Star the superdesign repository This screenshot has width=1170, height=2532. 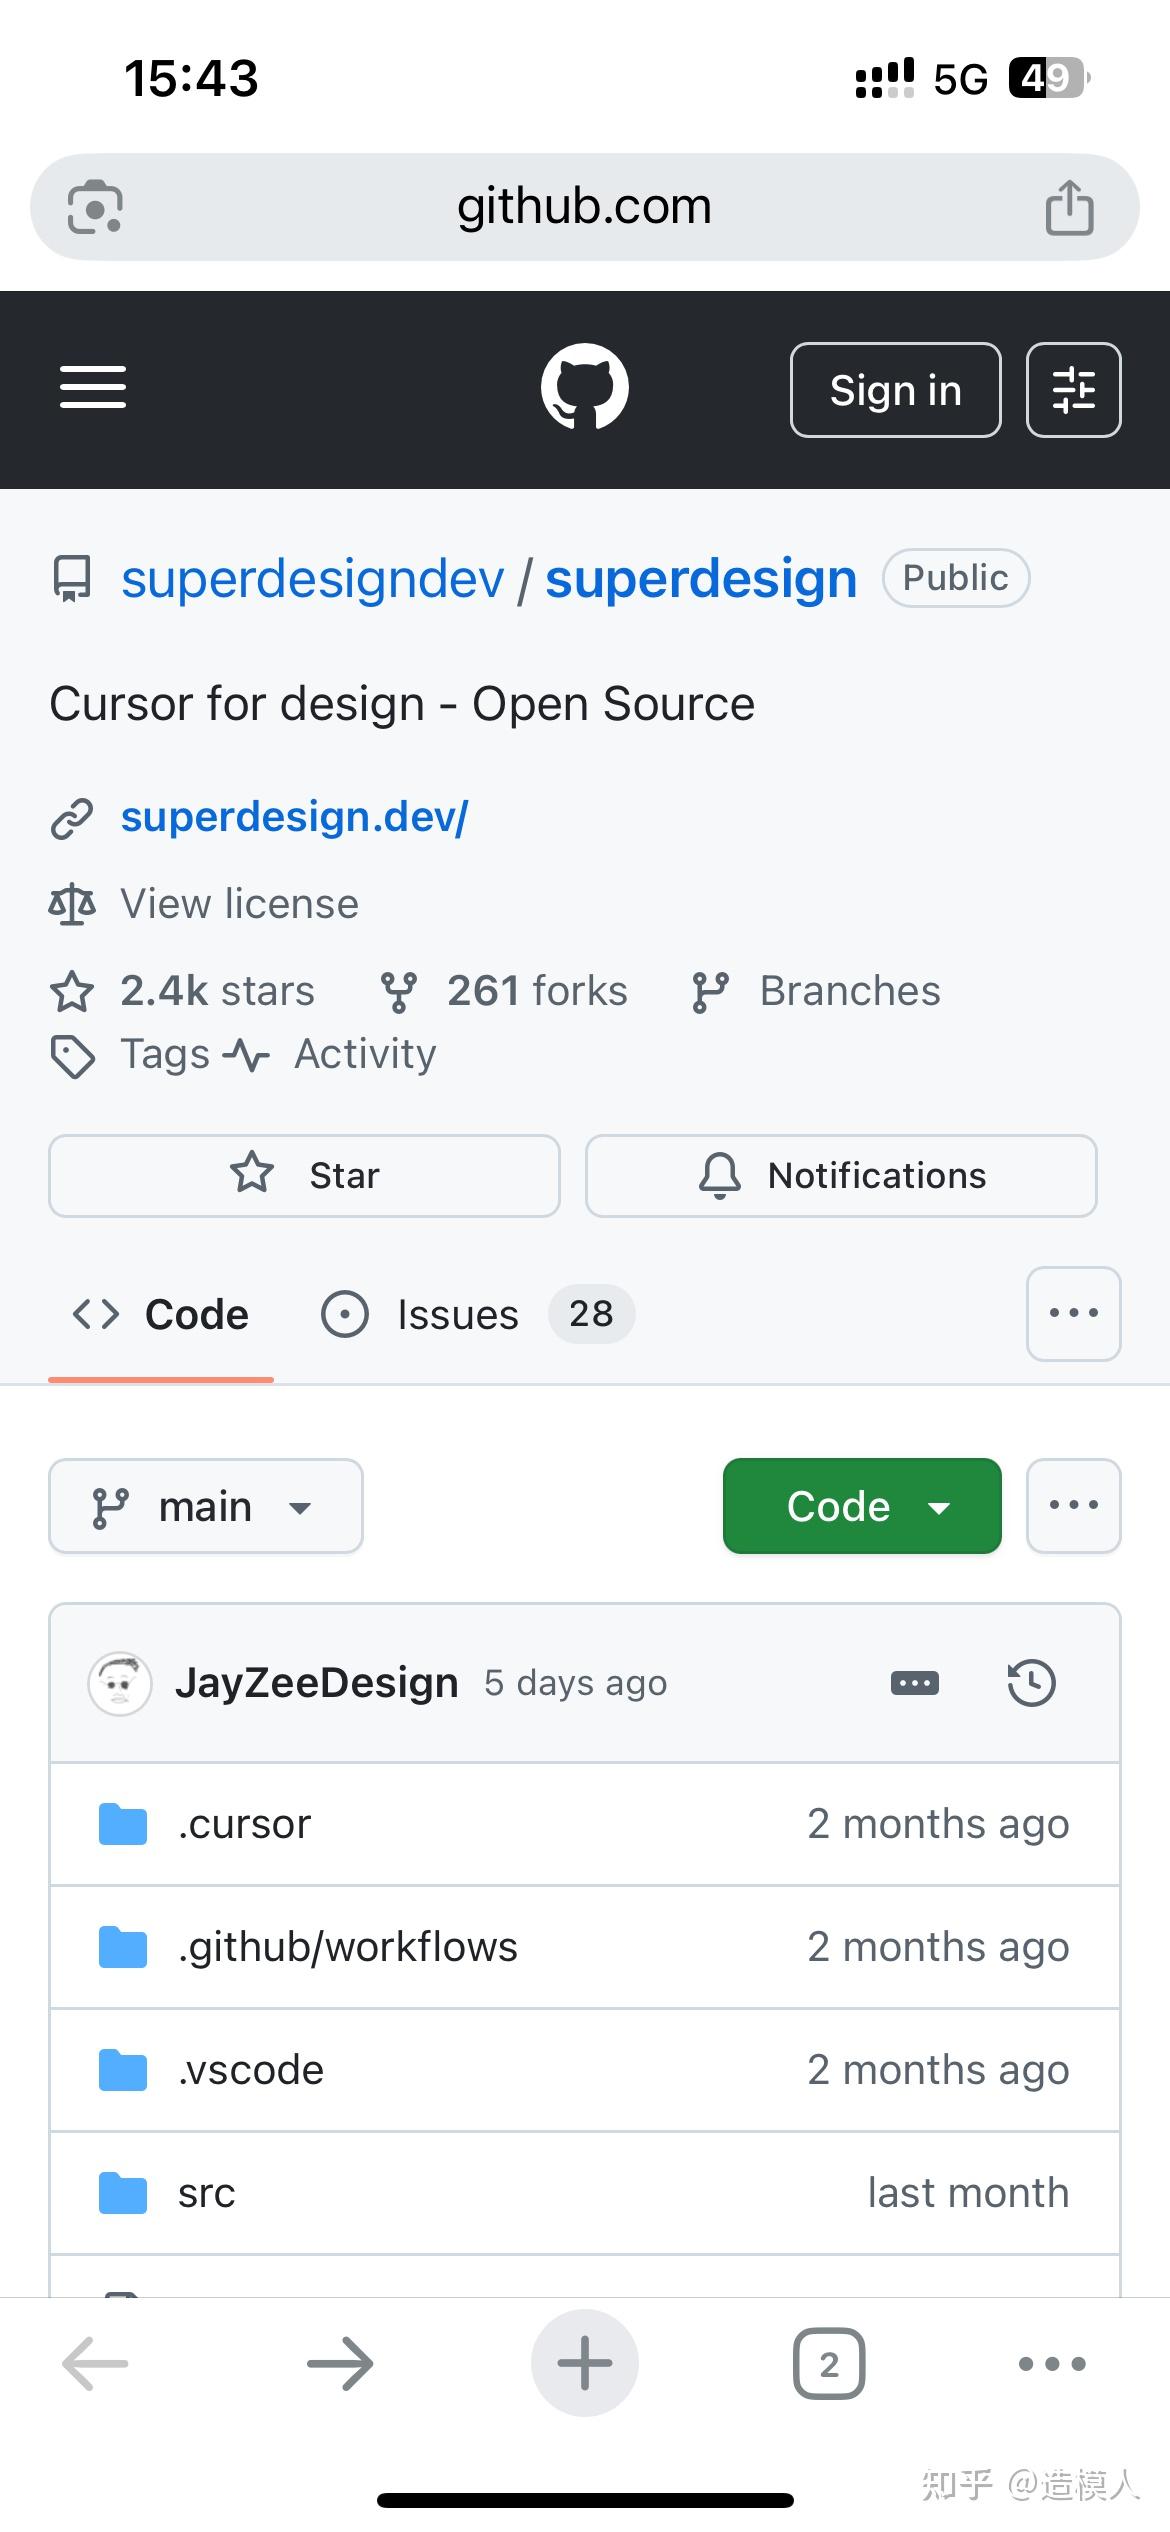tap(304, 1176)
